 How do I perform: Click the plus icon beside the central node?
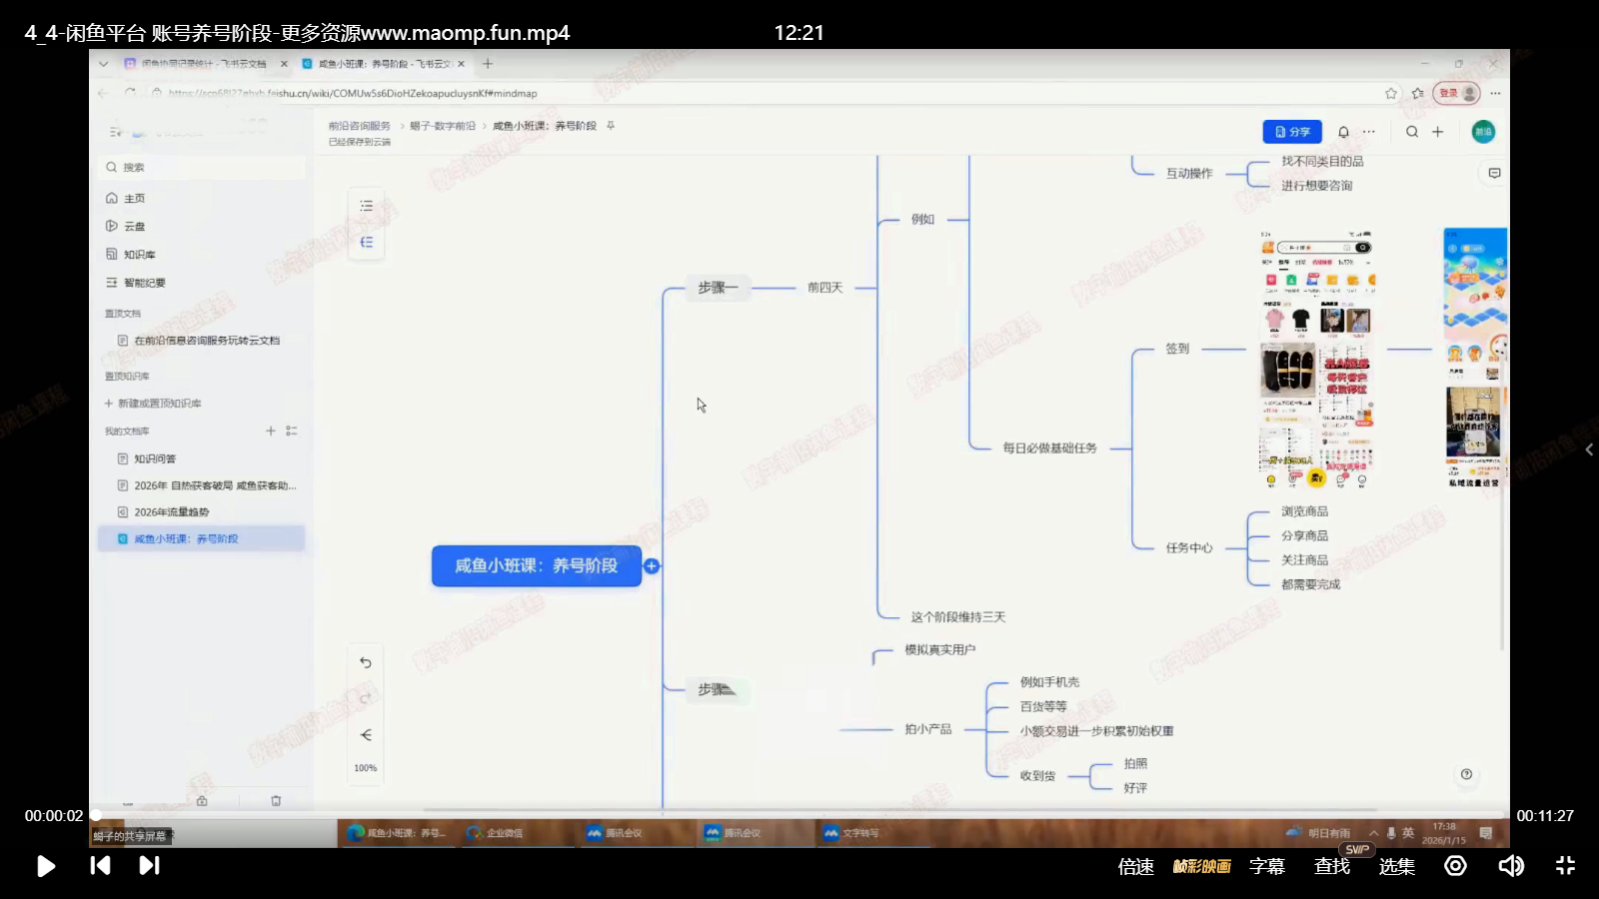[x=652, y=566]
